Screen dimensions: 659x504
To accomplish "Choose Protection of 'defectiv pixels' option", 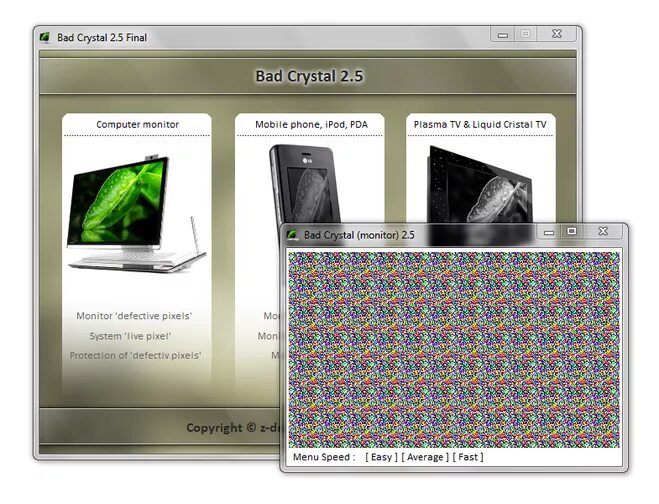I will (x=135, y=355).
